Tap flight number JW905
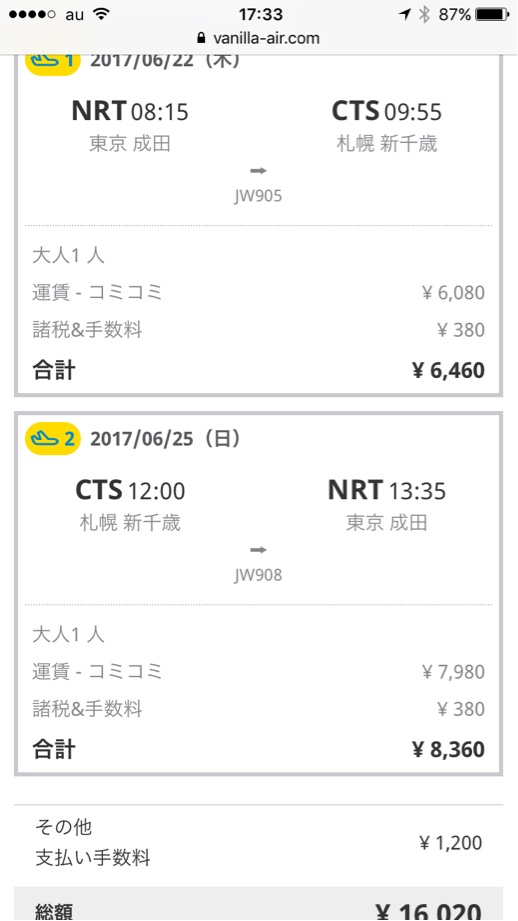 point(258,196)
